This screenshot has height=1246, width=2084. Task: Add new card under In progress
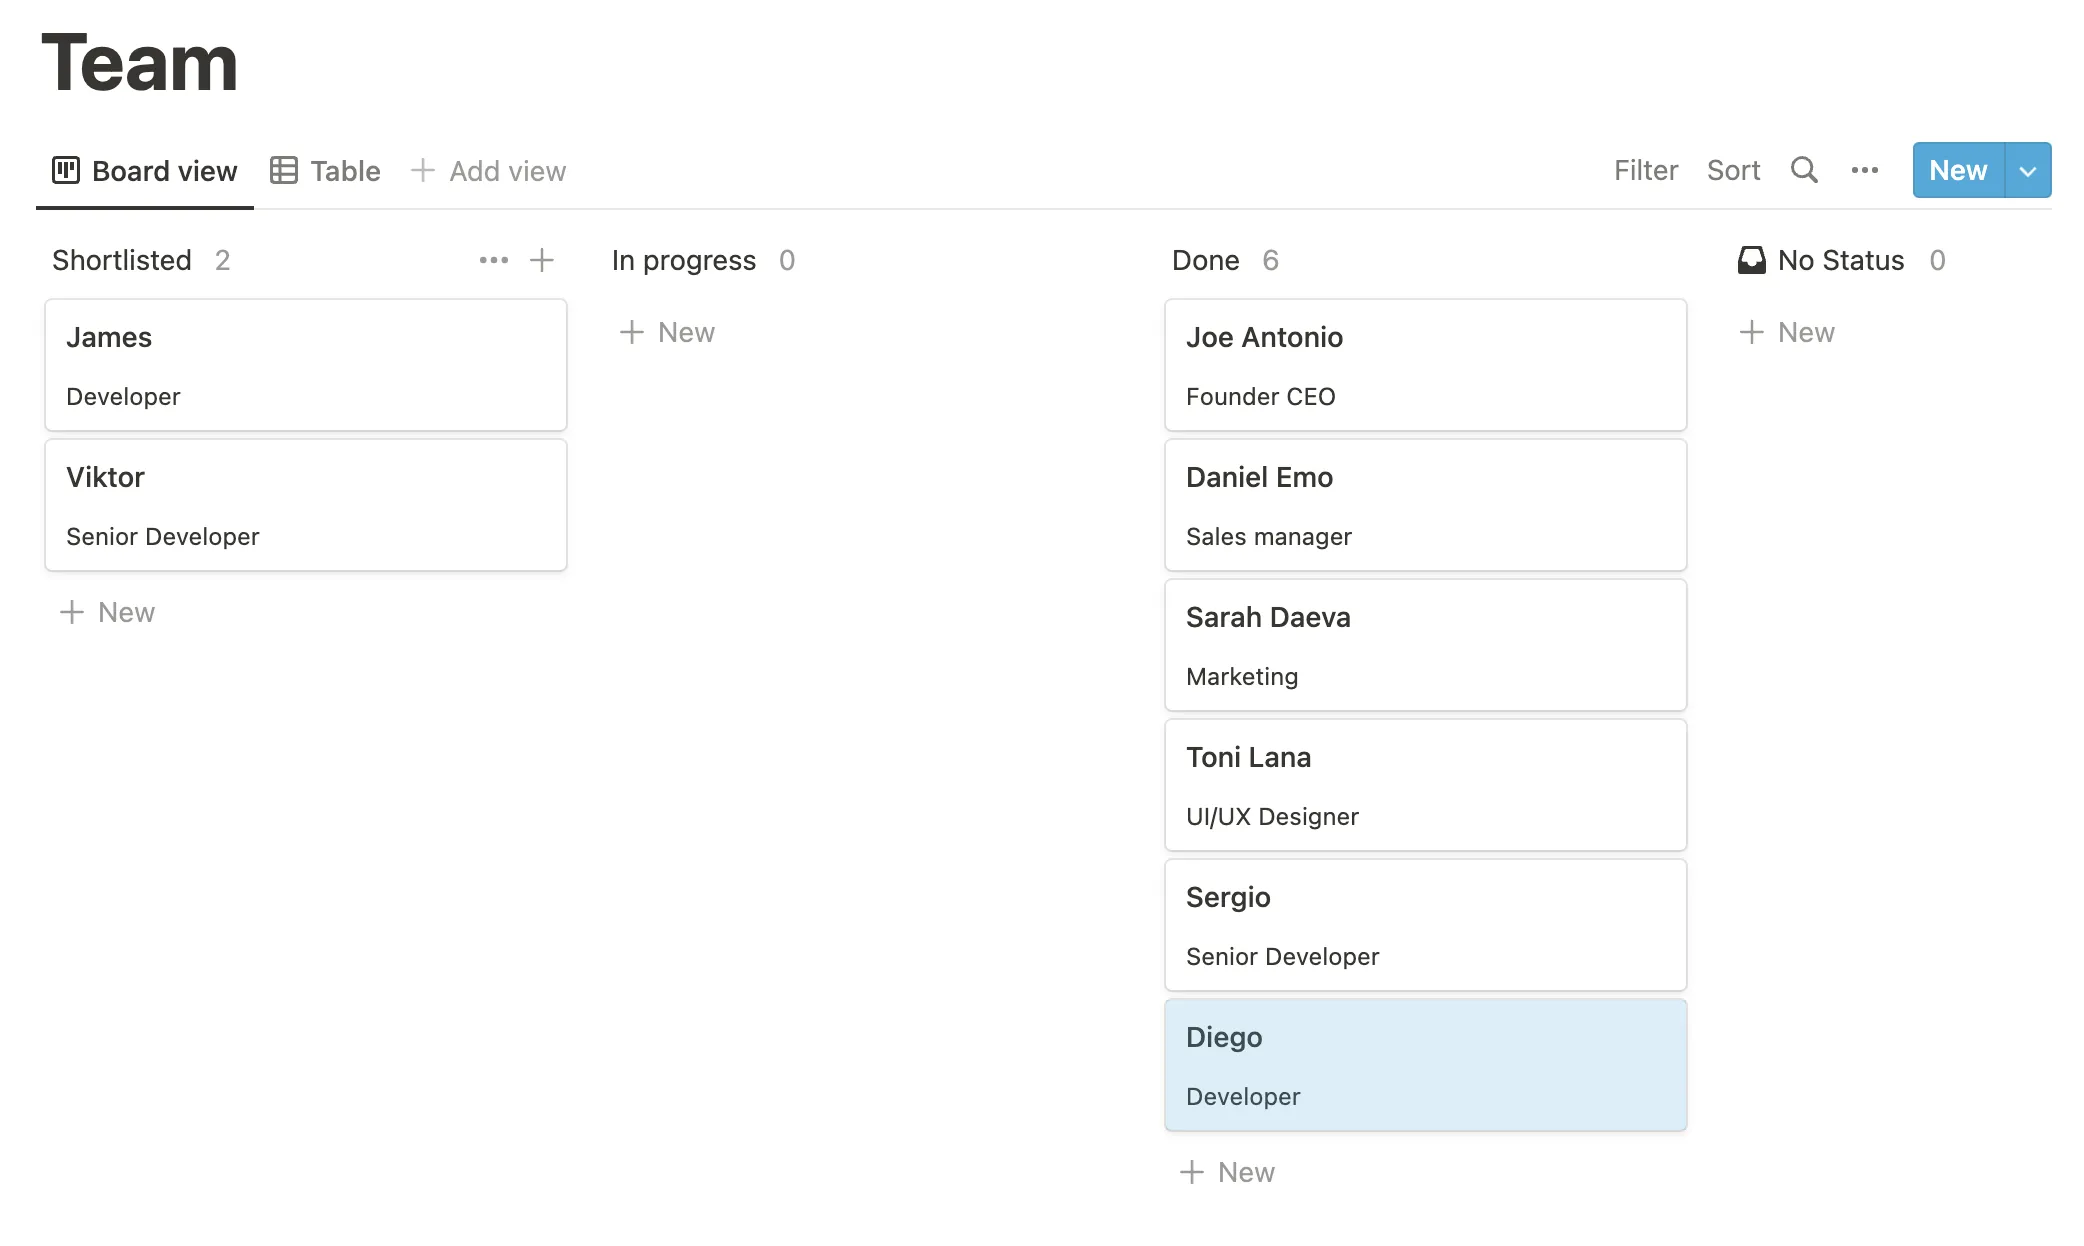tap(667, 332)
